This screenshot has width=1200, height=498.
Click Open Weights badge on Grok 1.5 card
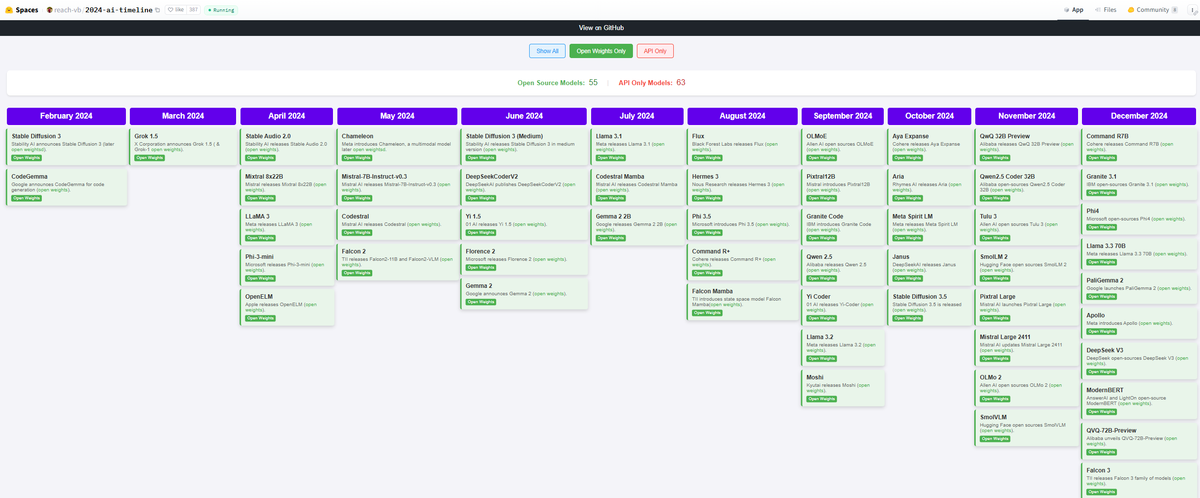click(149, 158)
